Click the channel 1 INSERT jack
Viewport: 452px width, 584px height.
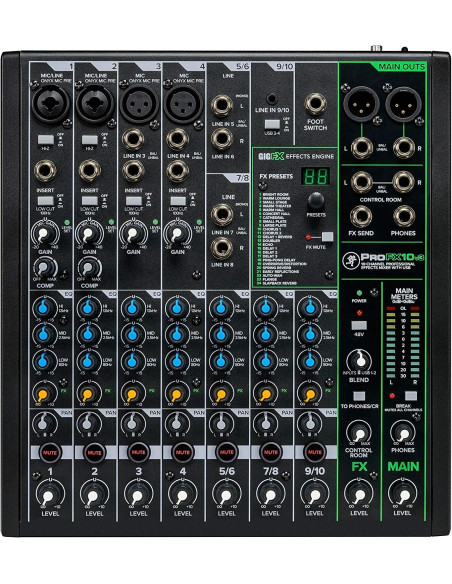pos(45,171)
